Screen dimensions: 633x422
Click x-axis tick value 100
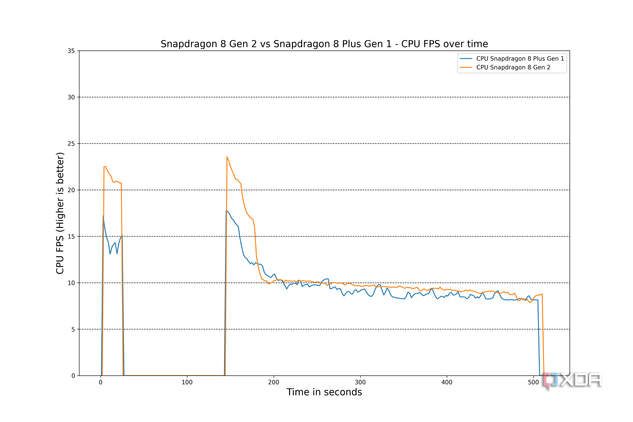coord(187,382)
